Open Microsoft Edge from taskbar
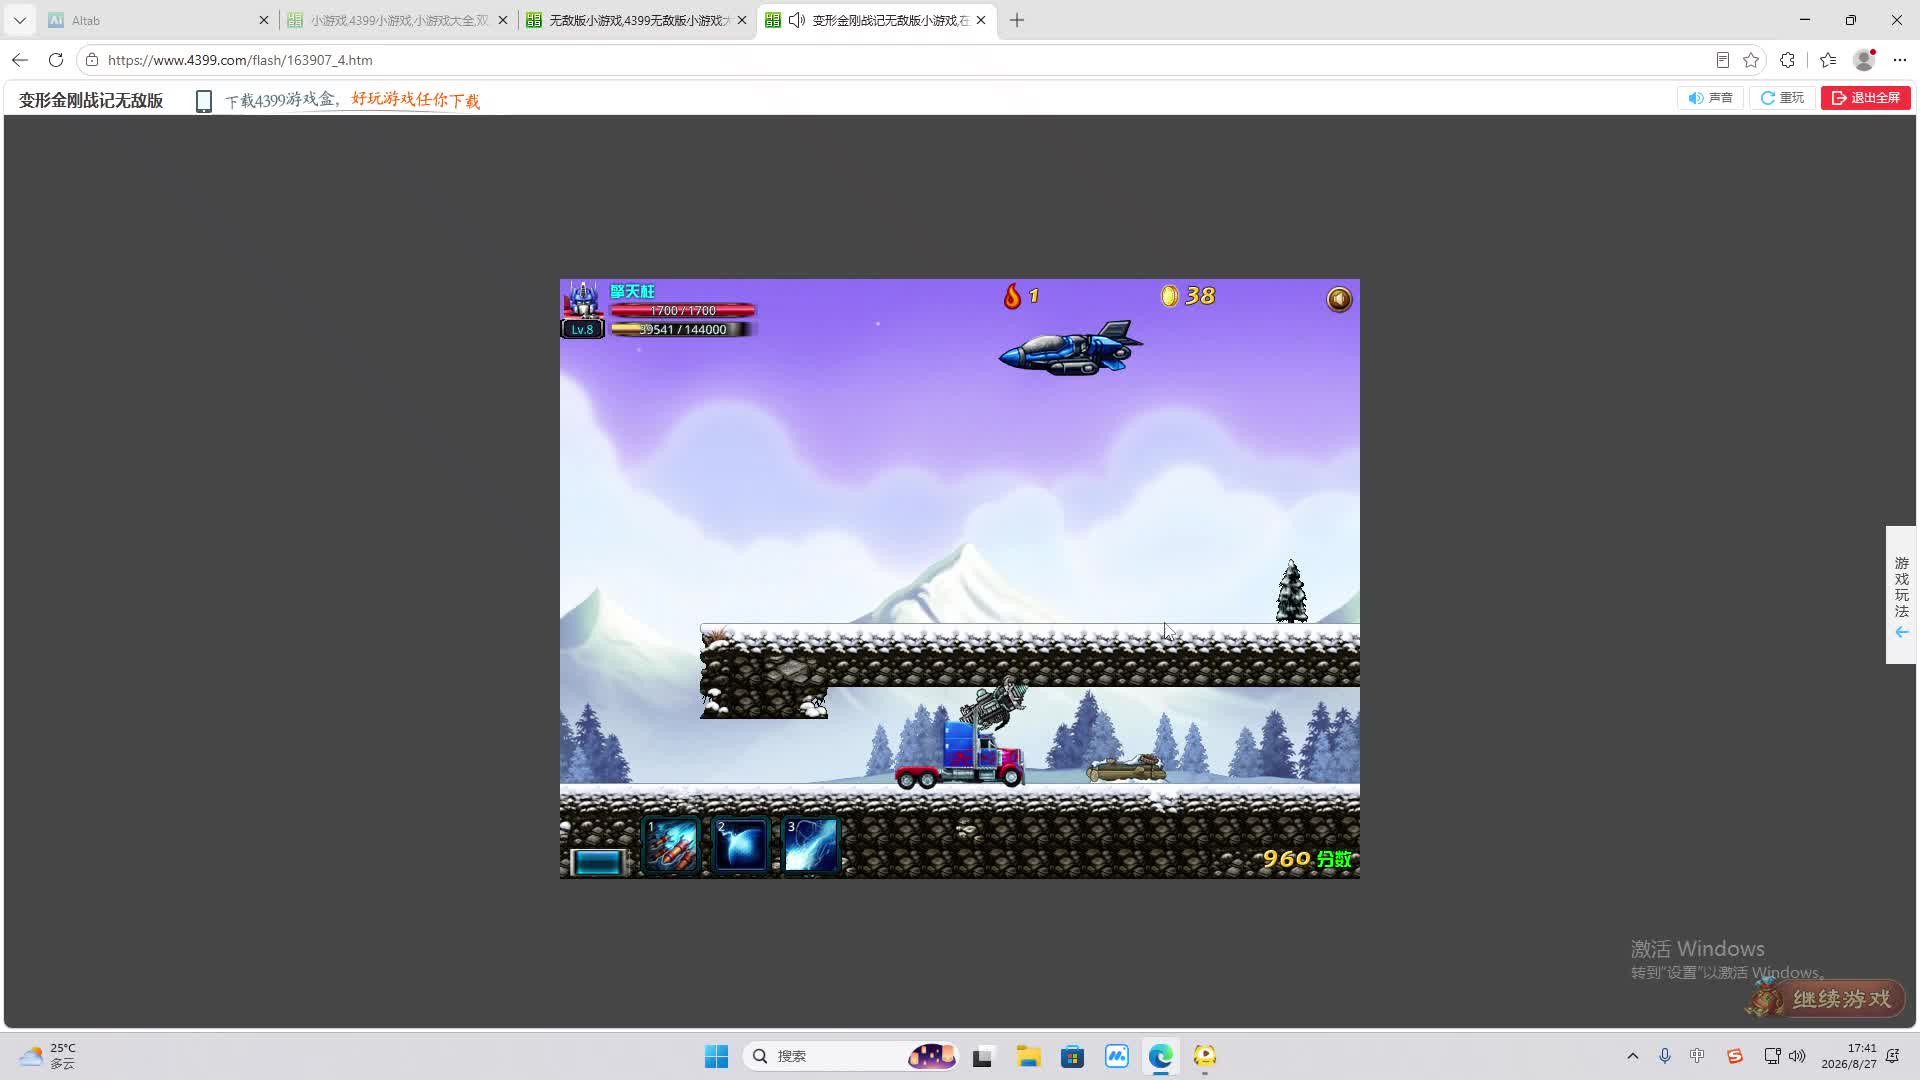Viewport: 1920px width, 1080px height. (x=1161, y=1056)
